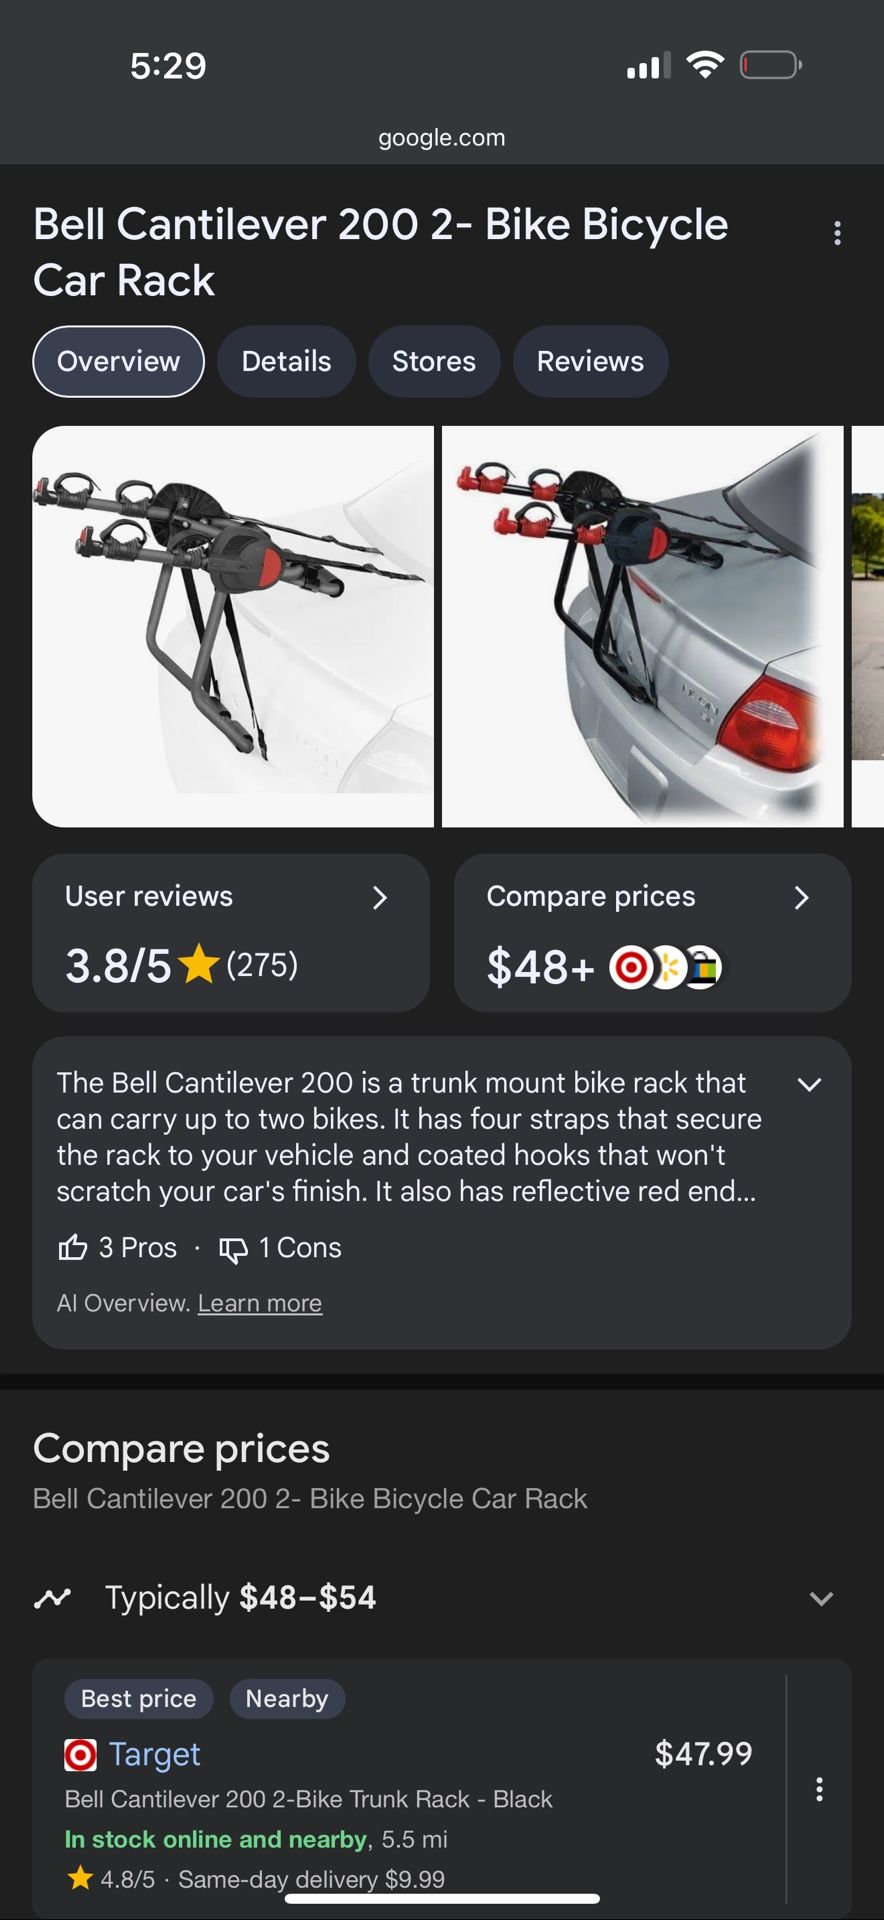Tap the Target logo in Compare prices card
884x1920 pixels.
coord(630,967)
